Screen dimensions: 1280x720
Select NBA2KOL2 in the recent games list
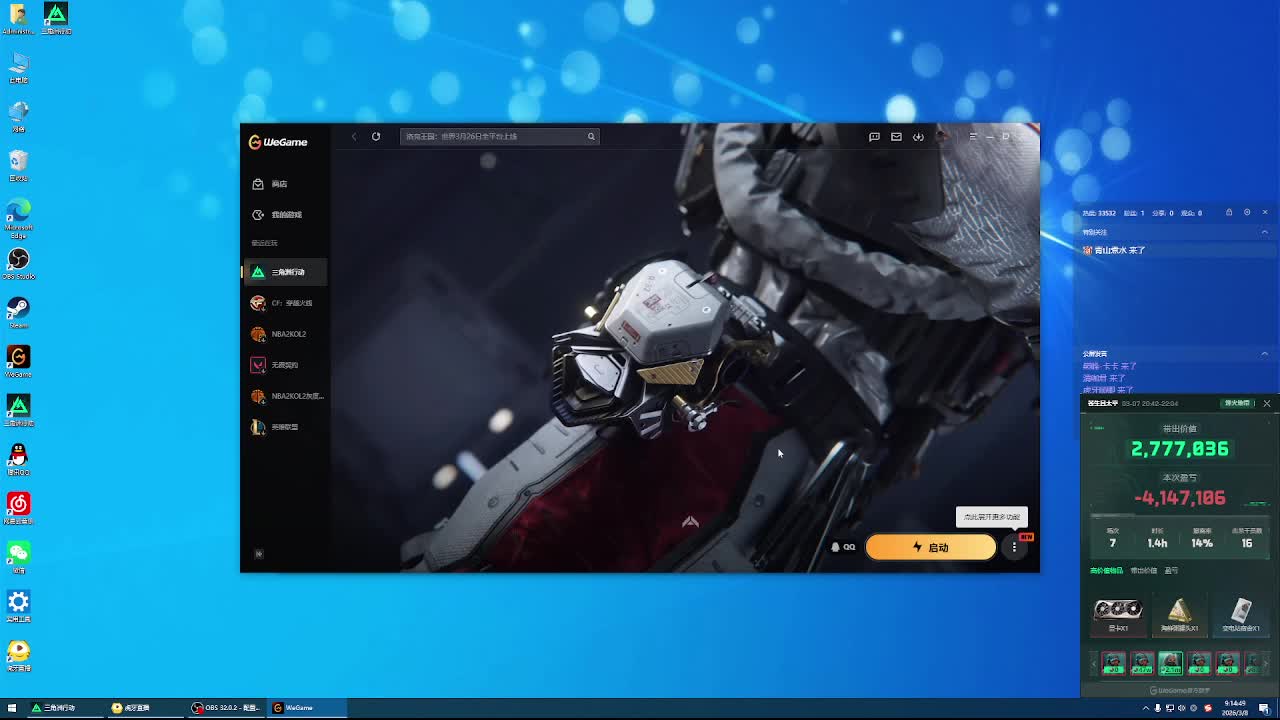tap(288, 334)
